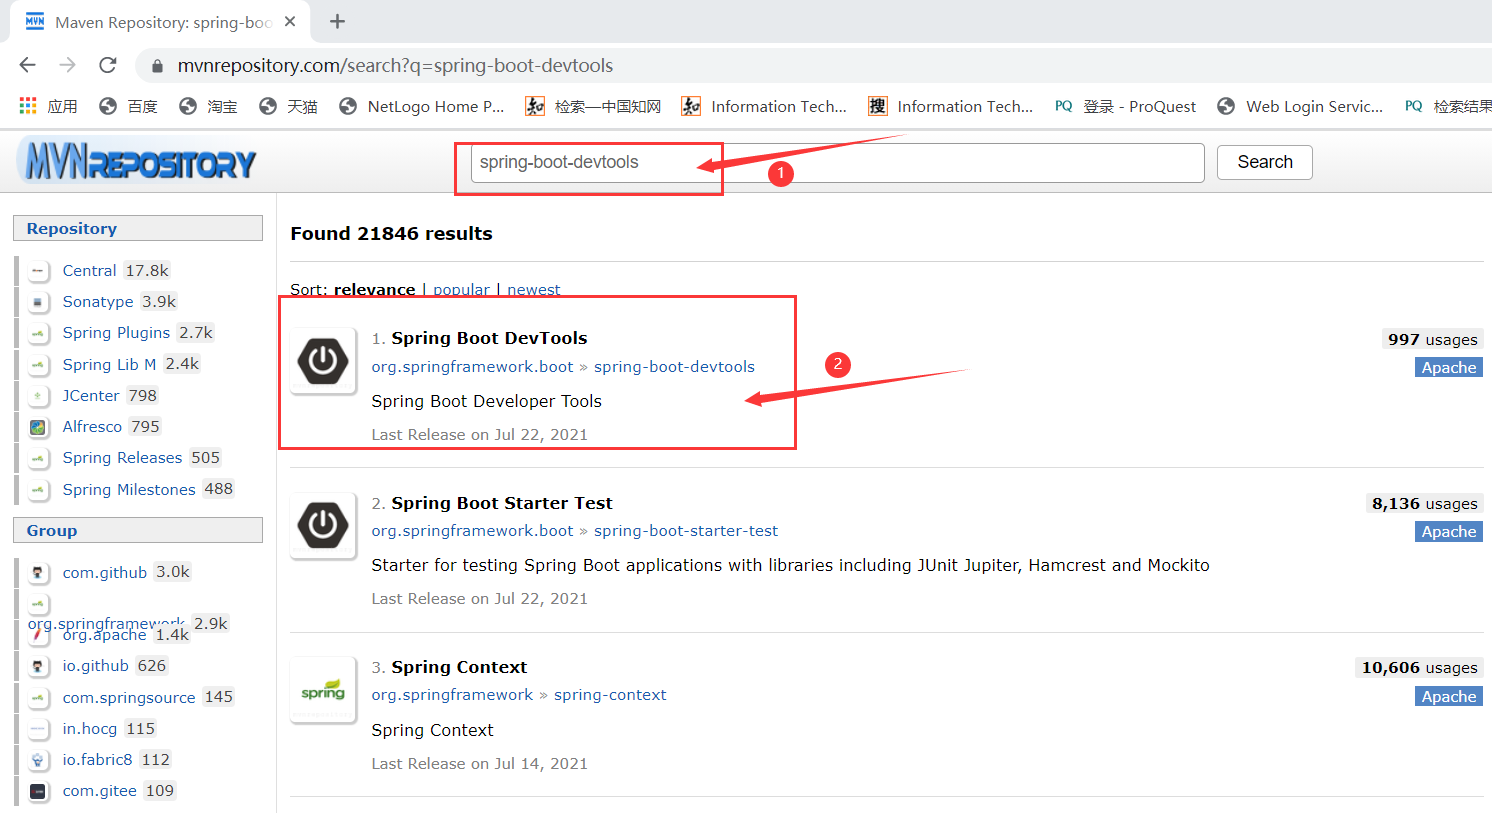The width and height of the screenshot is (1492, 813).
Task: Reload the page with the refresh icon
Action: 108,66
